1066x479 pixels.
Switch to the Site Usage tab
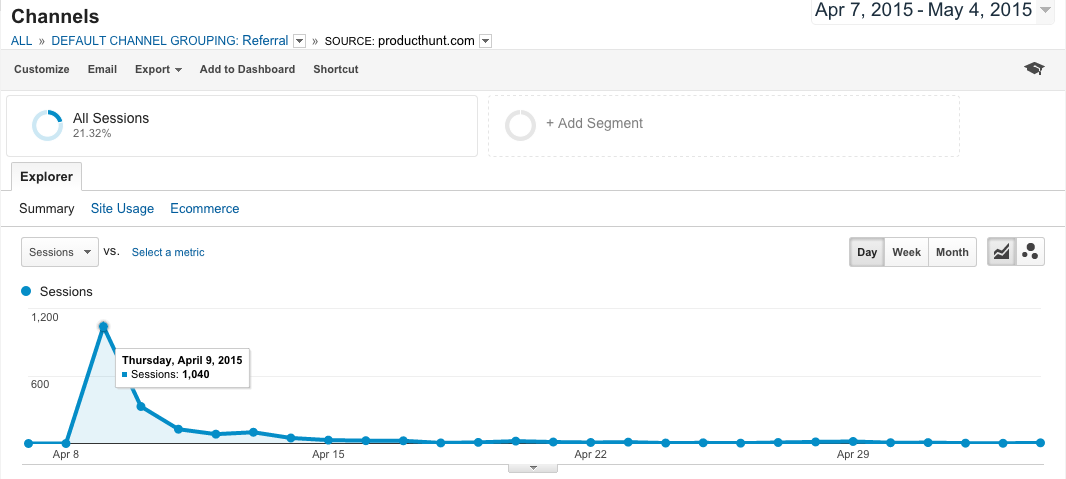point(122,209)
